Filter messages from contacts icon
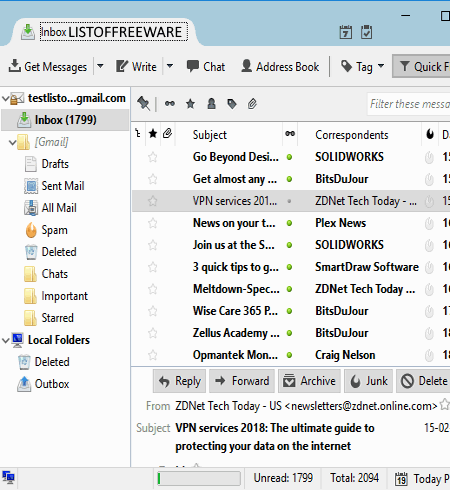 tap(211, 104)
